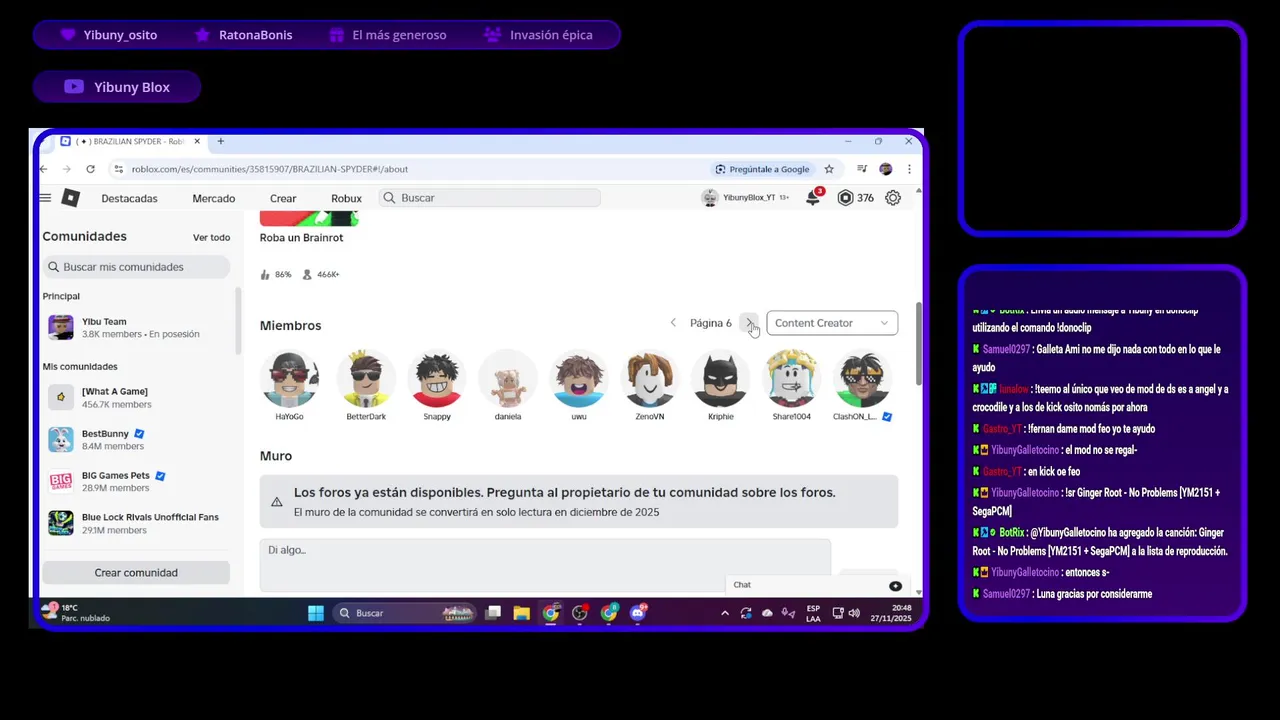Open a new Chrome tab
This screenshot has height=720, width=1280.
point(221,141)
